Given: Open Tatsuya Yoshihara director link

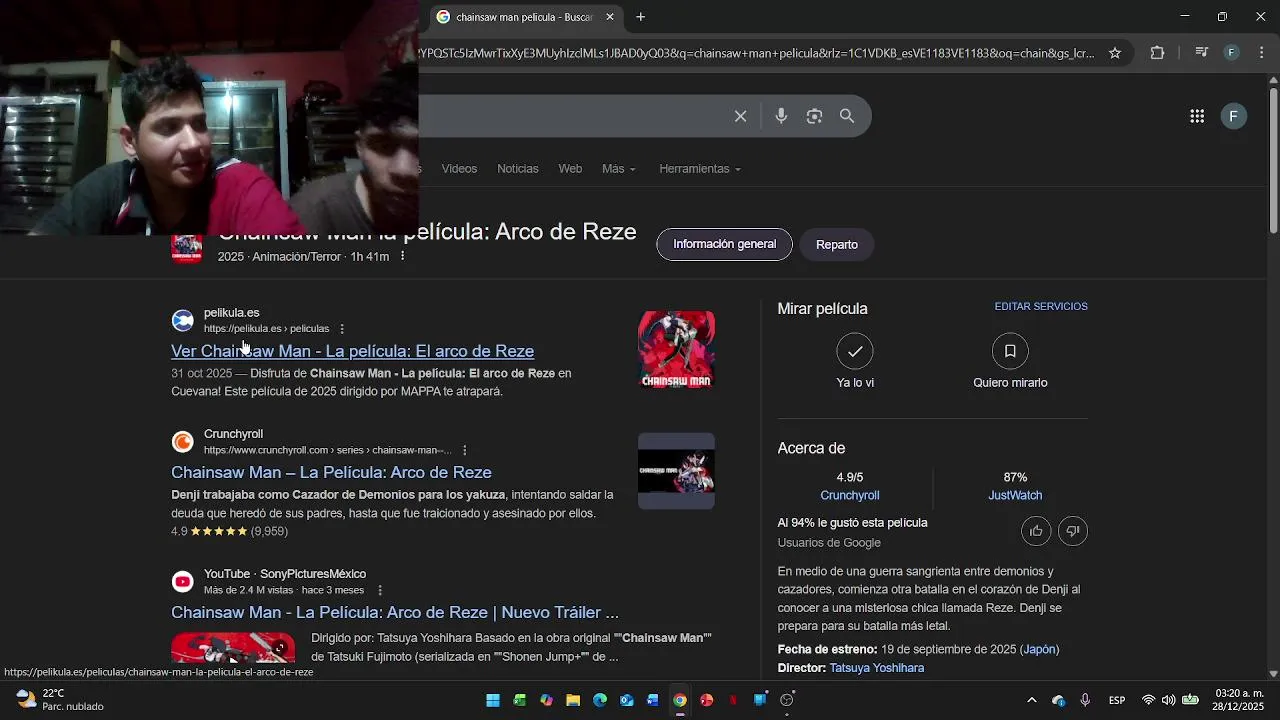Looking at the screenshot, I should (877, 668).
